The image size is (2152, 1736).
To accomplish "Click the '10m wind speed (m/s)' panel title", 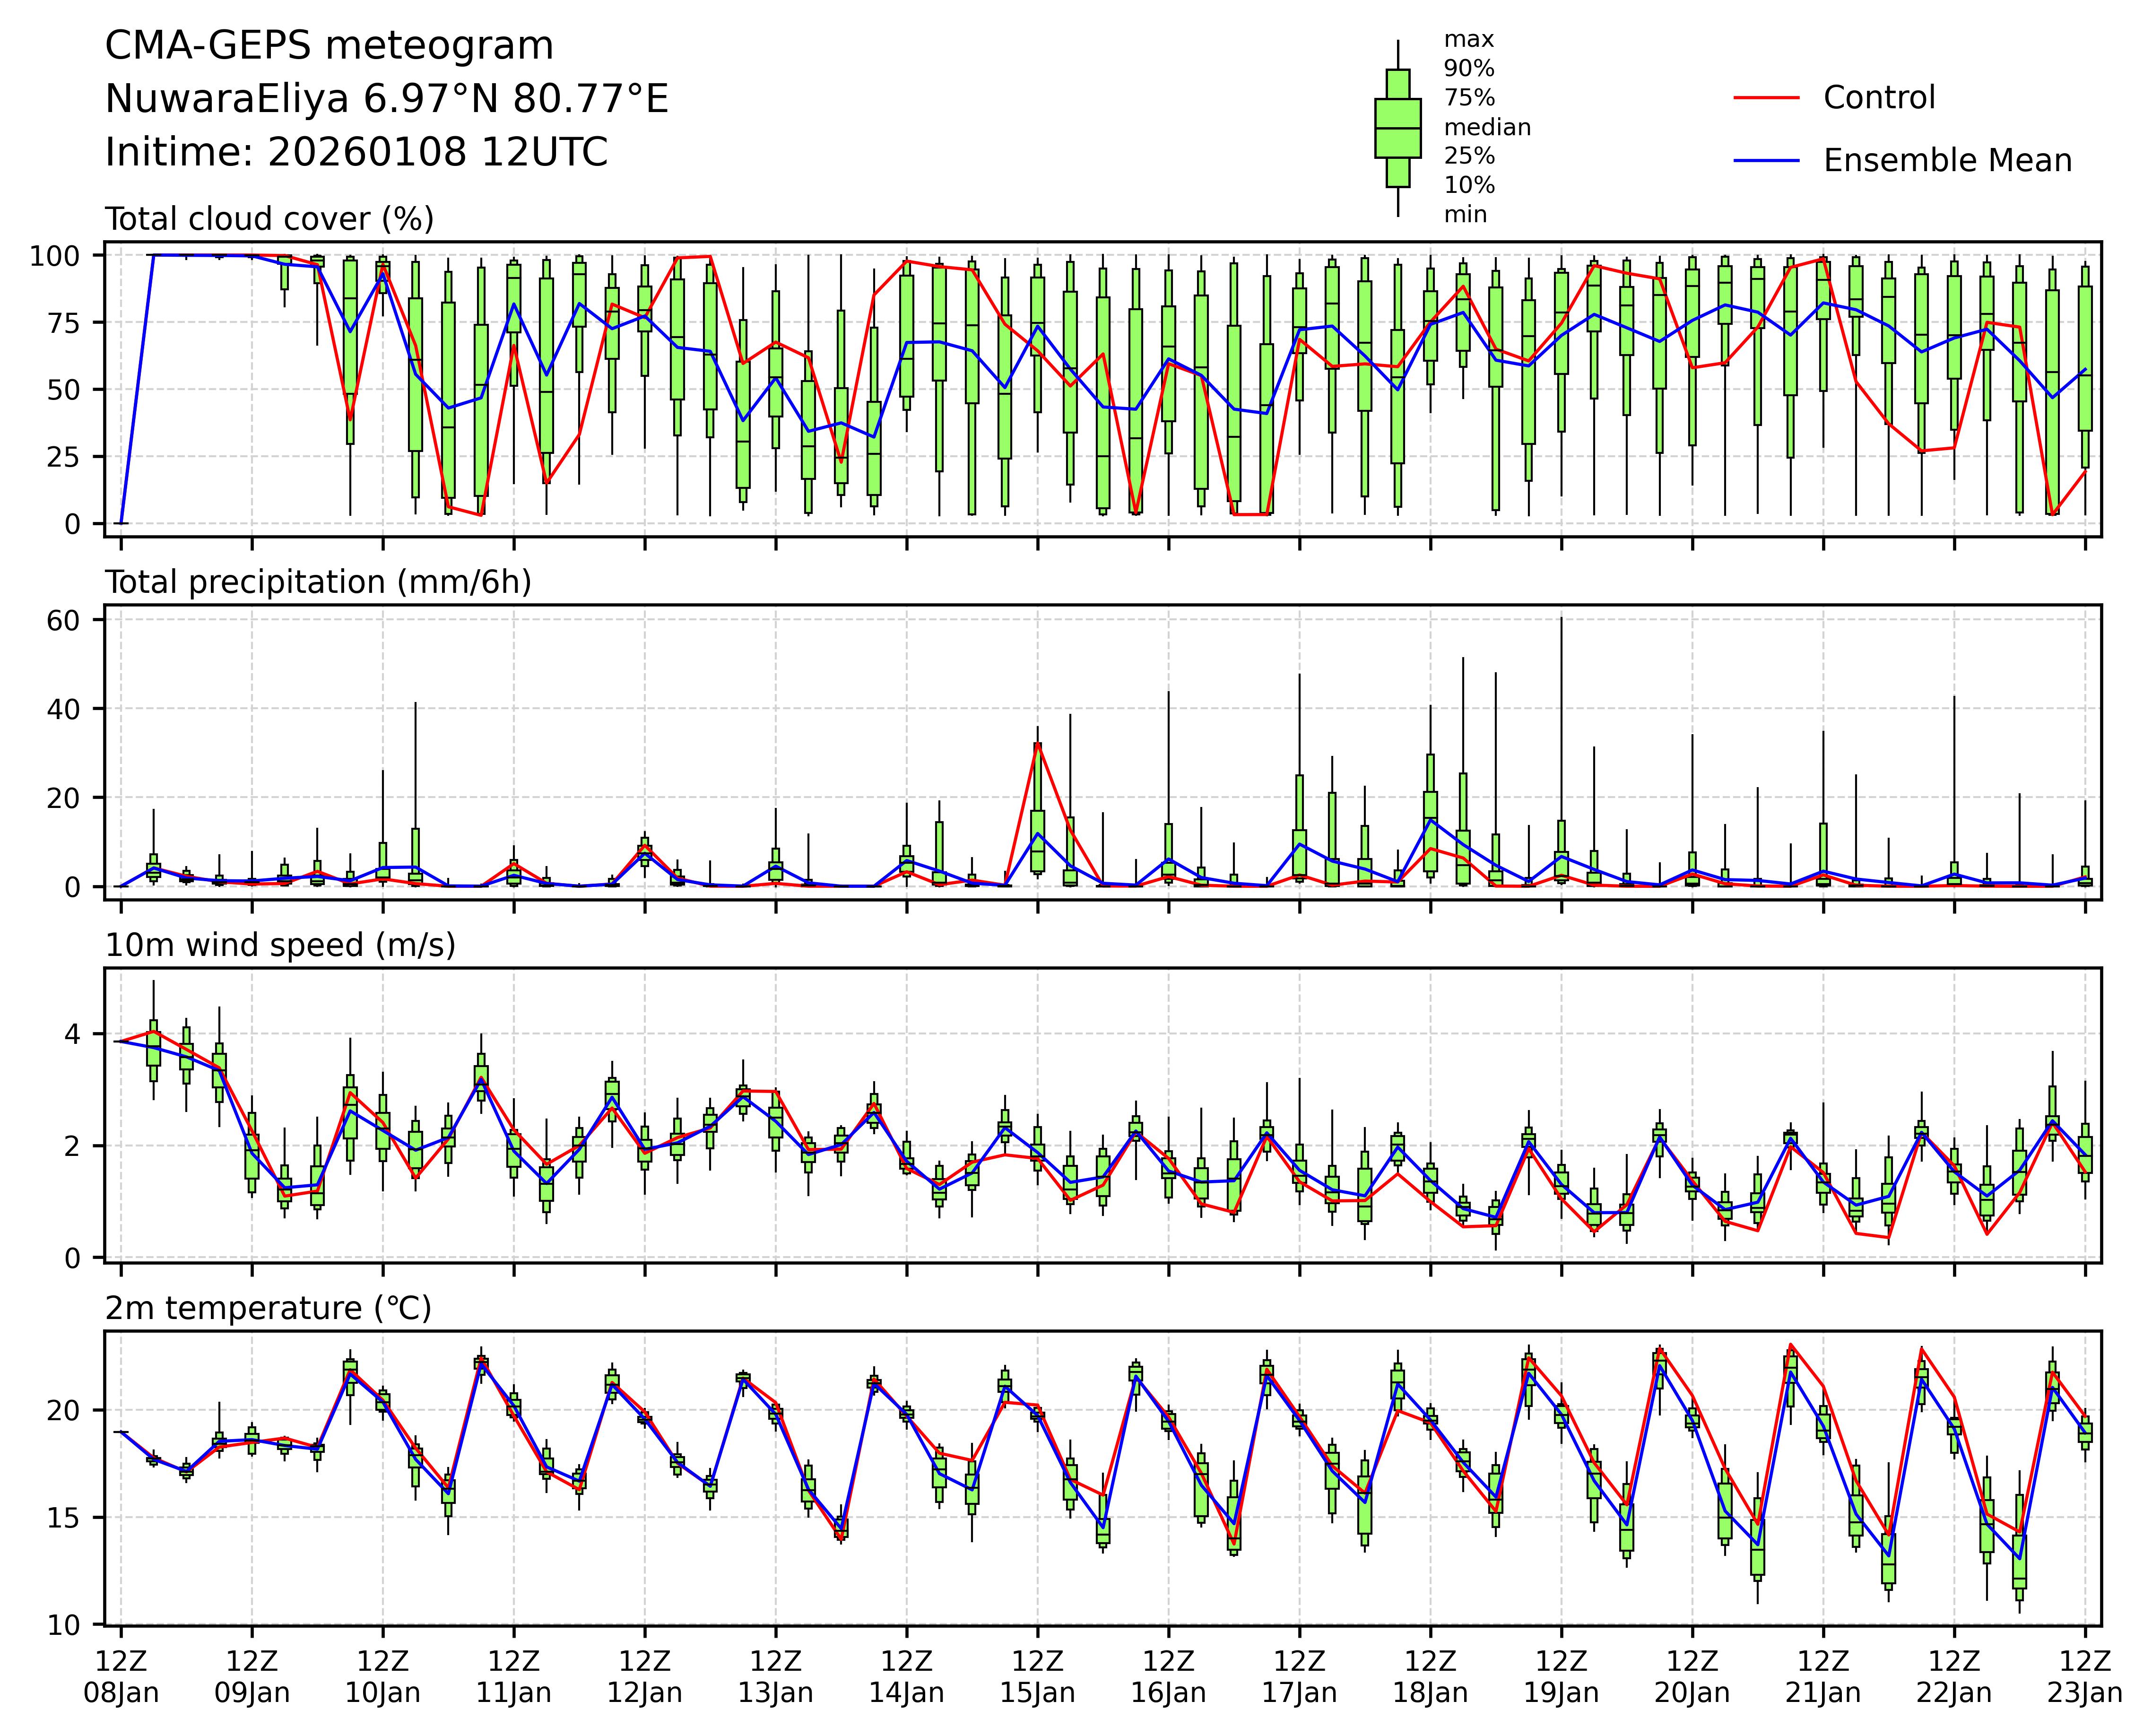I will tap(280, 945).
